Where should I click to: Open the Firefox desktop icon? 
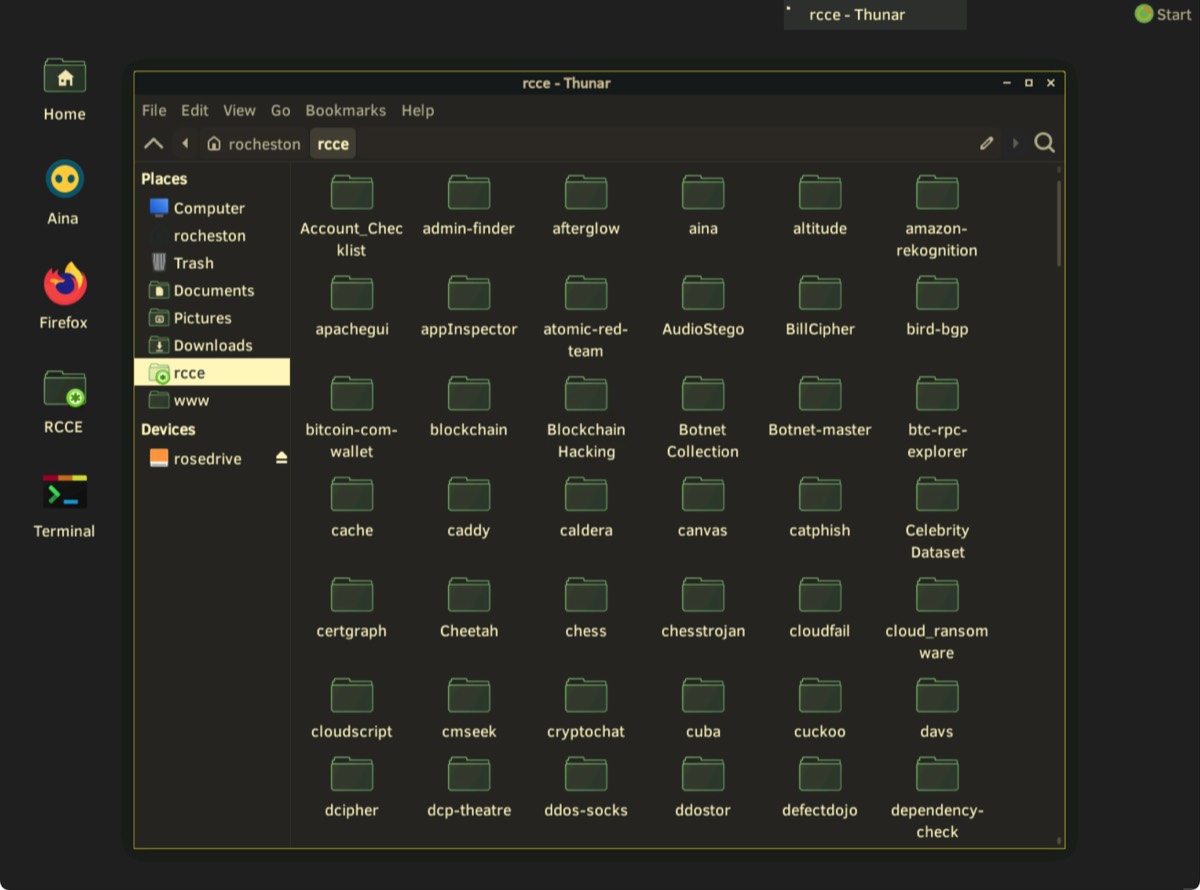click(64, 286)
